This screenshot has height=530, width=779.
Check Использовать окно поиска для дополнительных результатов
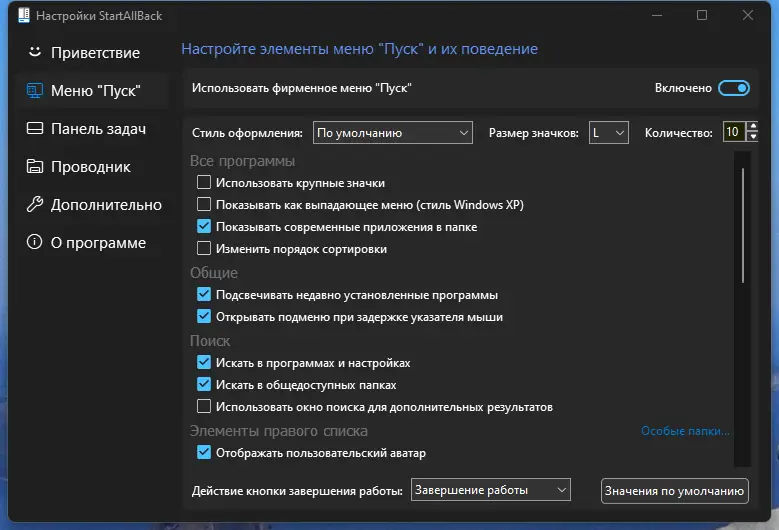[204, 406]
